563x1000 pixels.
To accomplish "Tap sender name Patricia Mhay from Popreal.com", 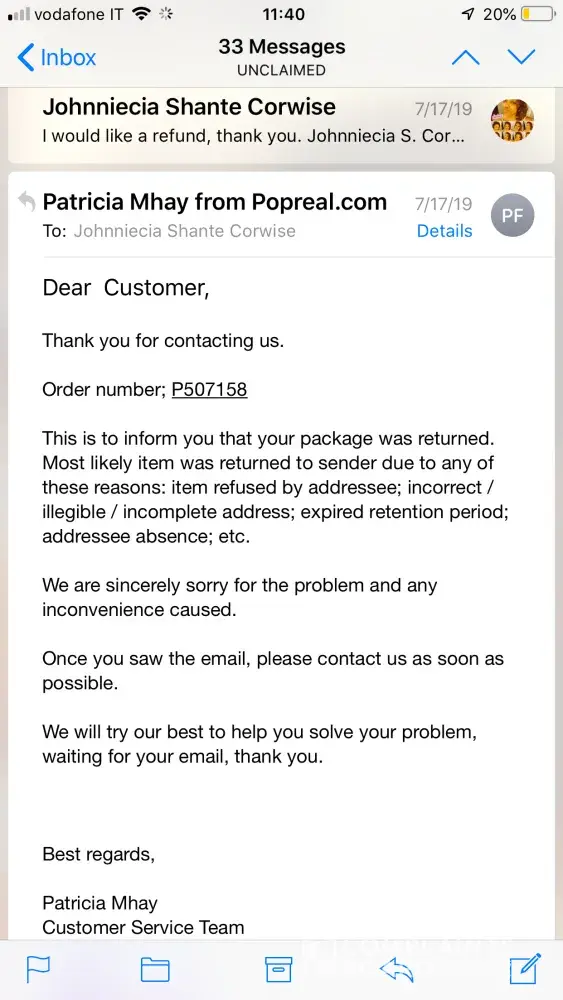I will click(214, 202).
